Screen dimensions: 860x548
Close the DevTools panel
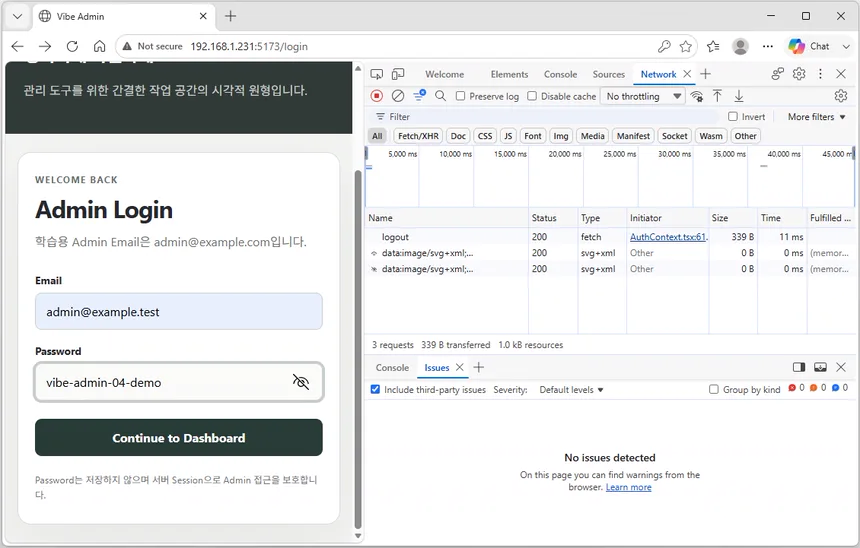coord(841,74)
